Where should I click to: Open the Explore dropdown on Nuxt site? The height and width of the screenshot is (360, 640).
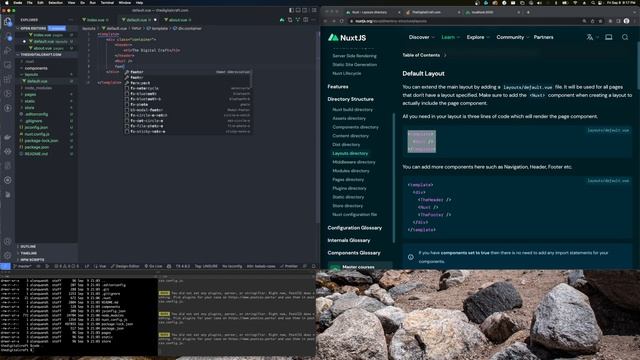pyautogui.click(x=478, y=37)
